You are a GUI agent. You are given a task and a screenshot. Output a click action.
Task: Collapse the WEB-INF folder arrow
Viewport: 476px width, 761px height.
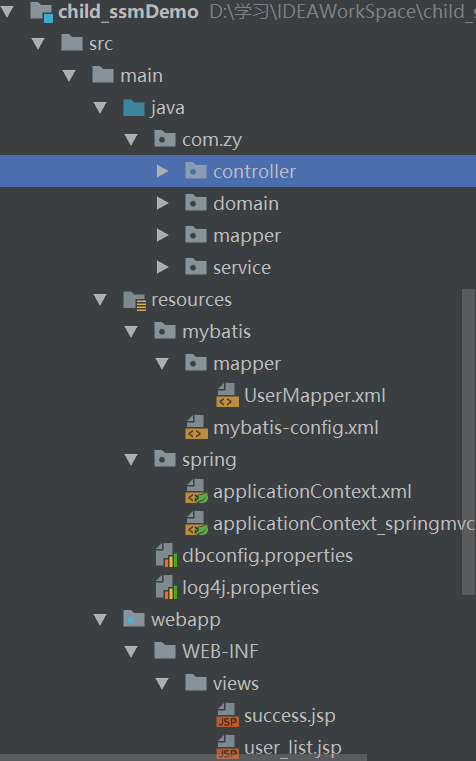(131, 651)
